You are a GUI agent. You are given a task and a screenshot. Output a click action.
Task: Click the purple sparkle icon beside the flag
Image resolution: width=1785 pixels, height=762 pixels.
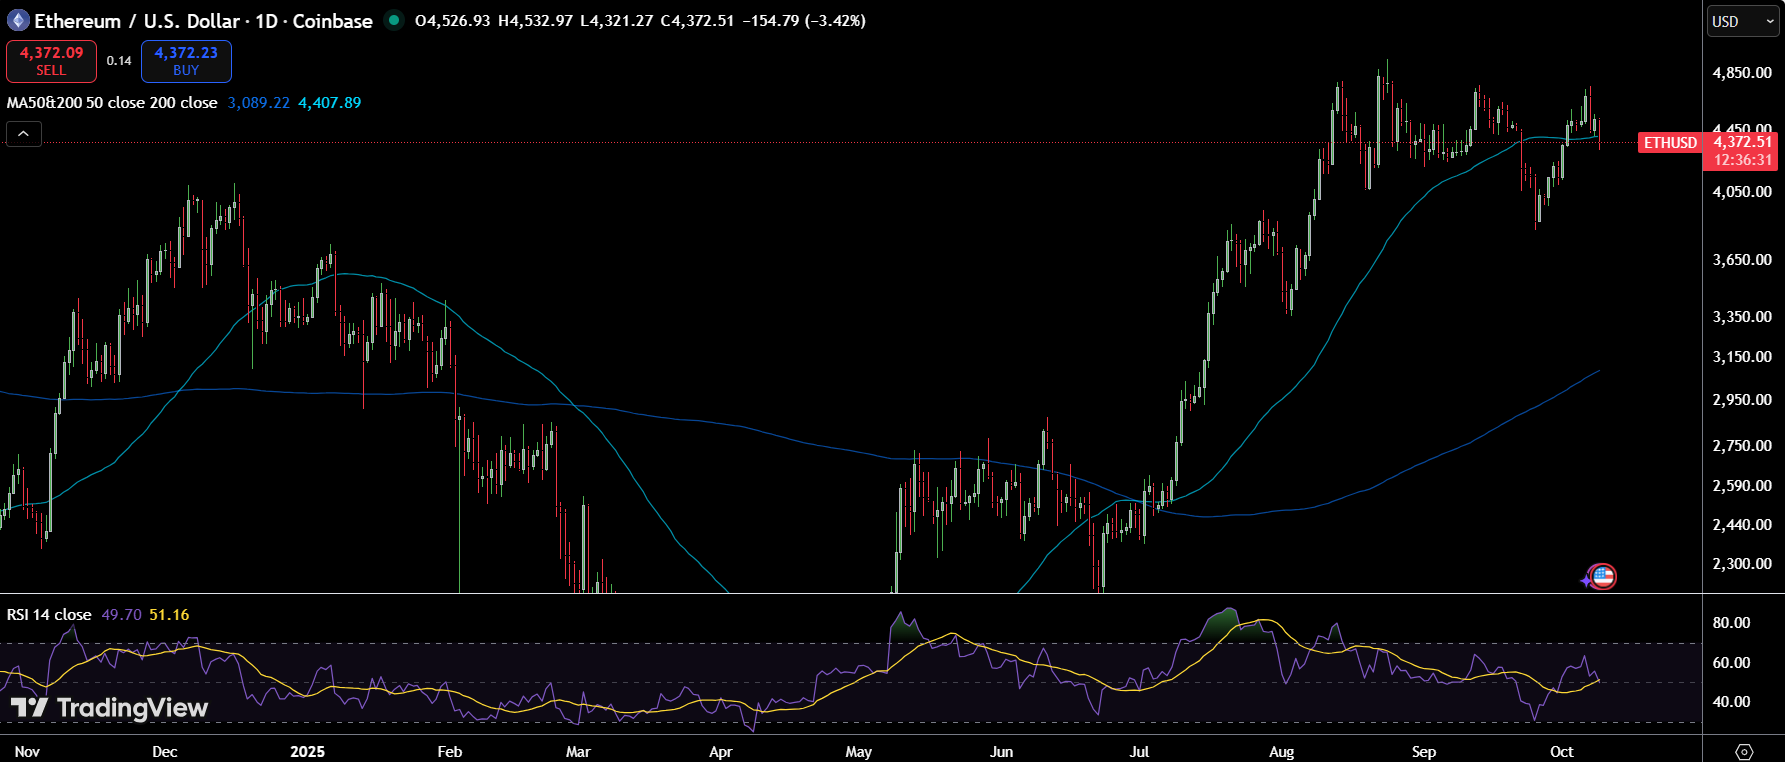(1586, 579)
